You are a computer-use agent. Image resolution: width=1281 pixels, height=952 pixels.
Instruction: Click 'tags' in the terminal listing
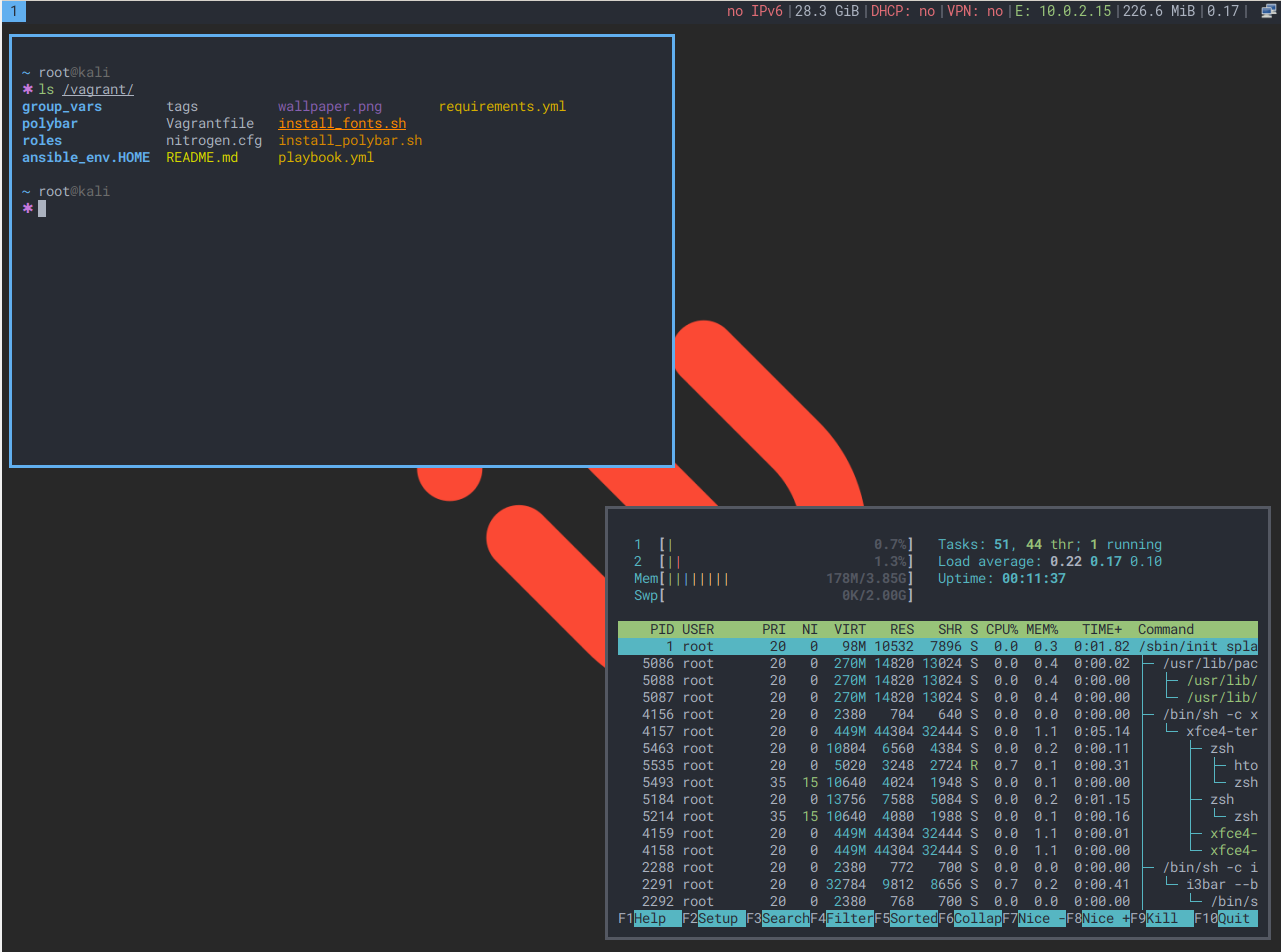[182, 106]
